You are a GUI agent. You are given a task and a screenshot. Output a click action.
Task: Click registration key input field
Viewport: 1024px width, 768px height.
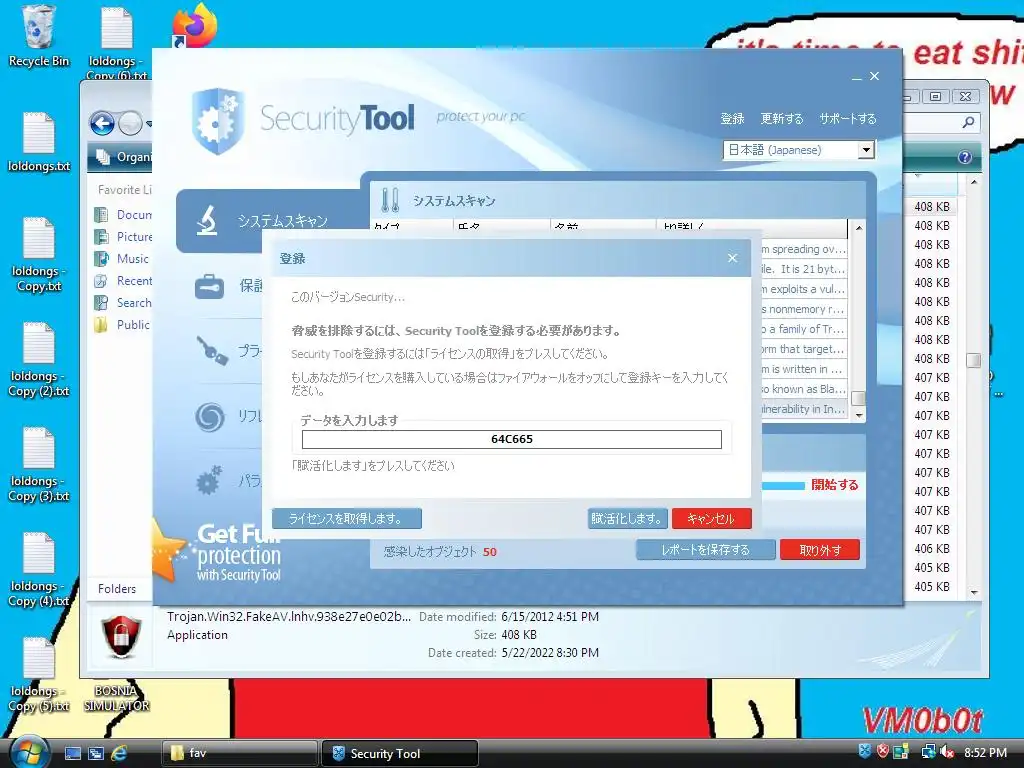tap(511, 439)
